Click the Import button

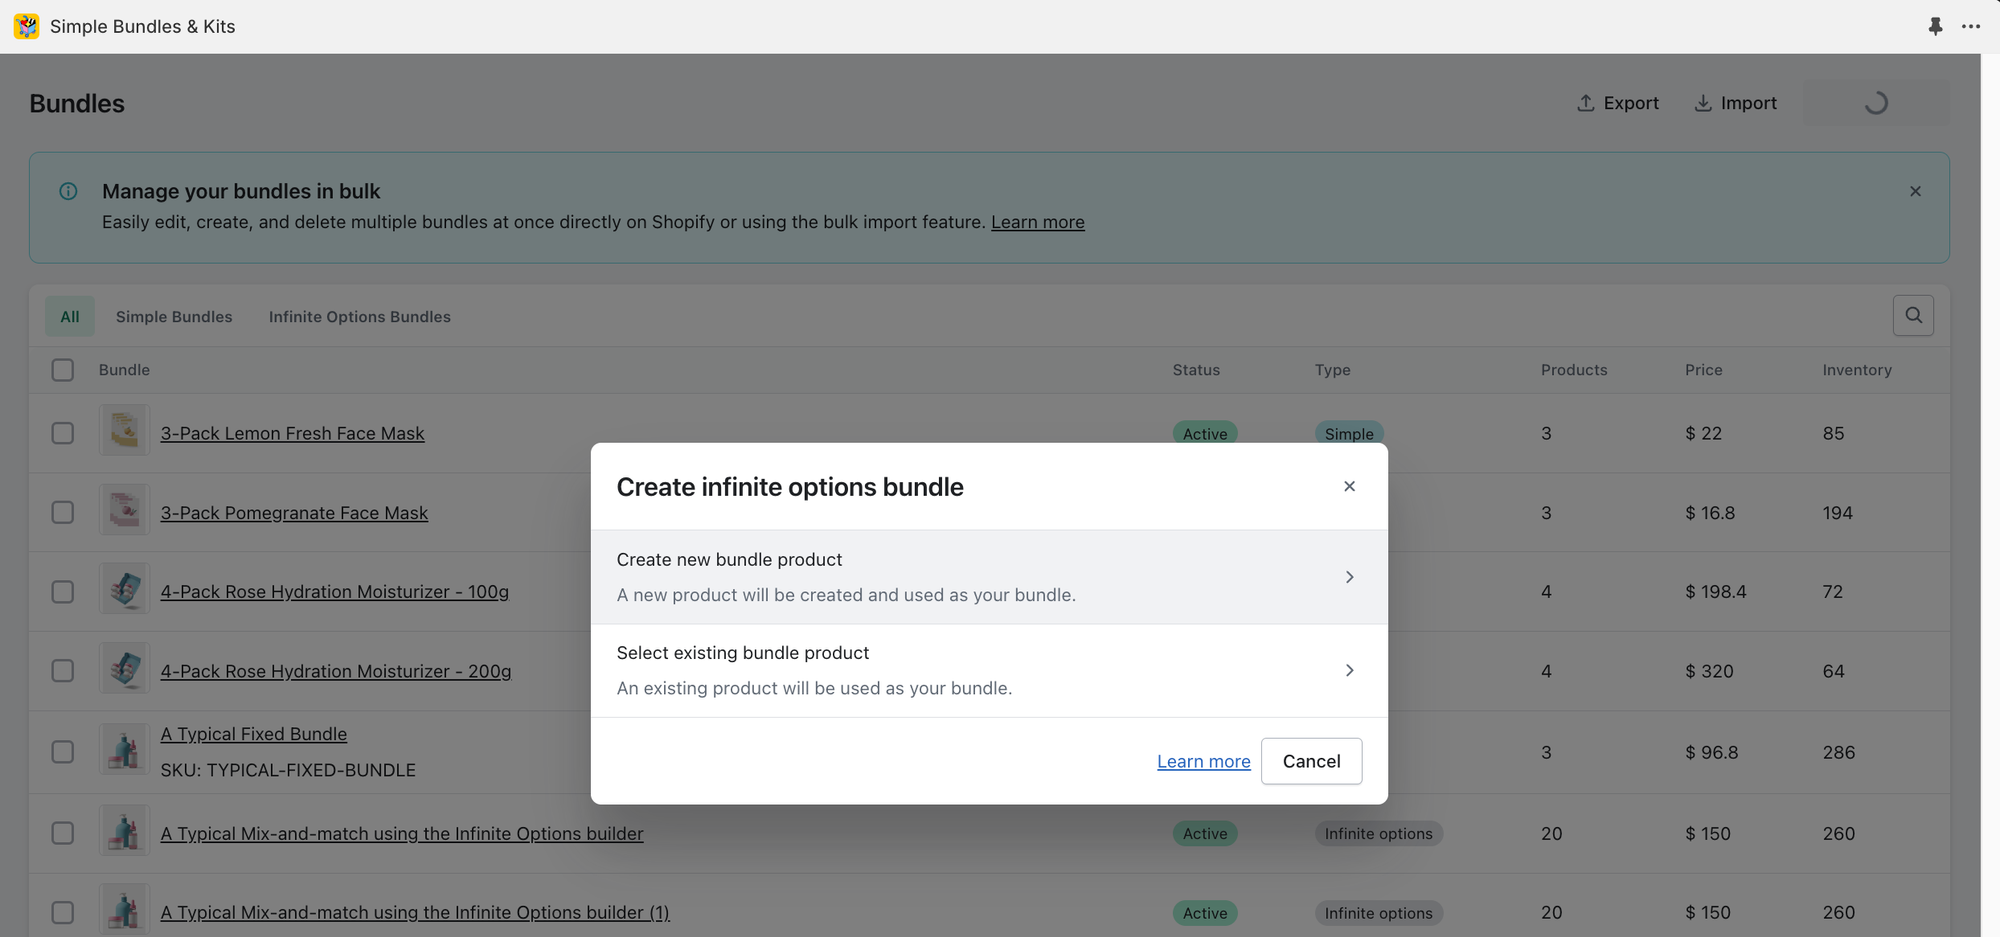(x=1735, y=103)
